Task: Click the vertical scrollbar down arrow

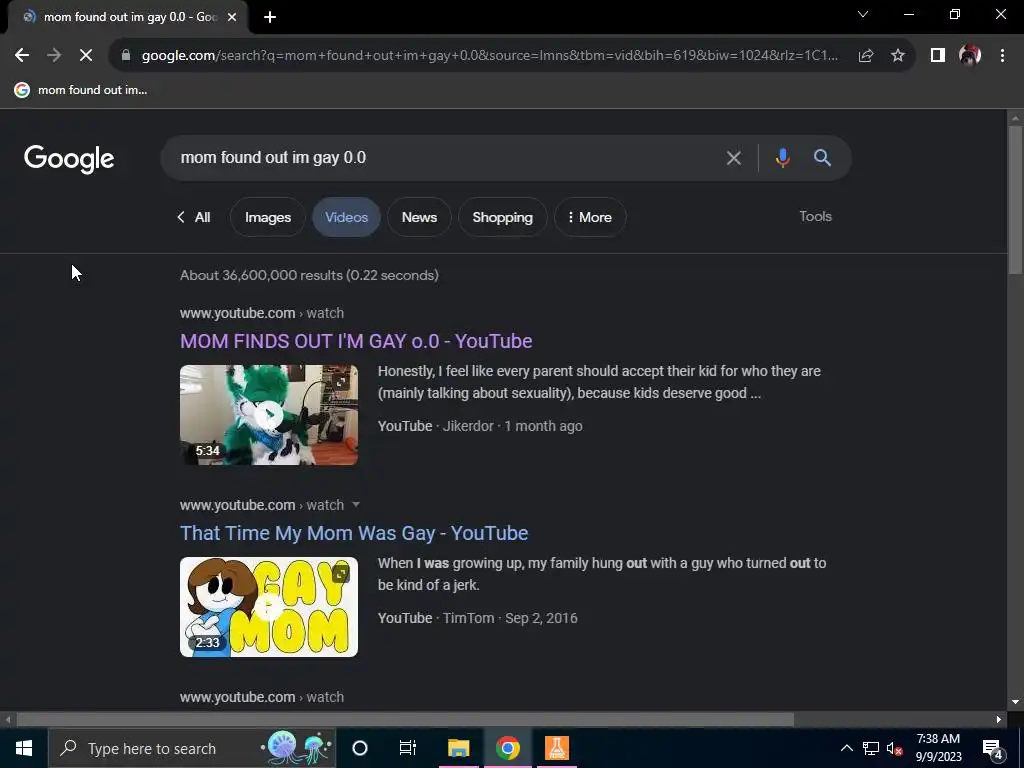Action: (x=1015, y=702)
